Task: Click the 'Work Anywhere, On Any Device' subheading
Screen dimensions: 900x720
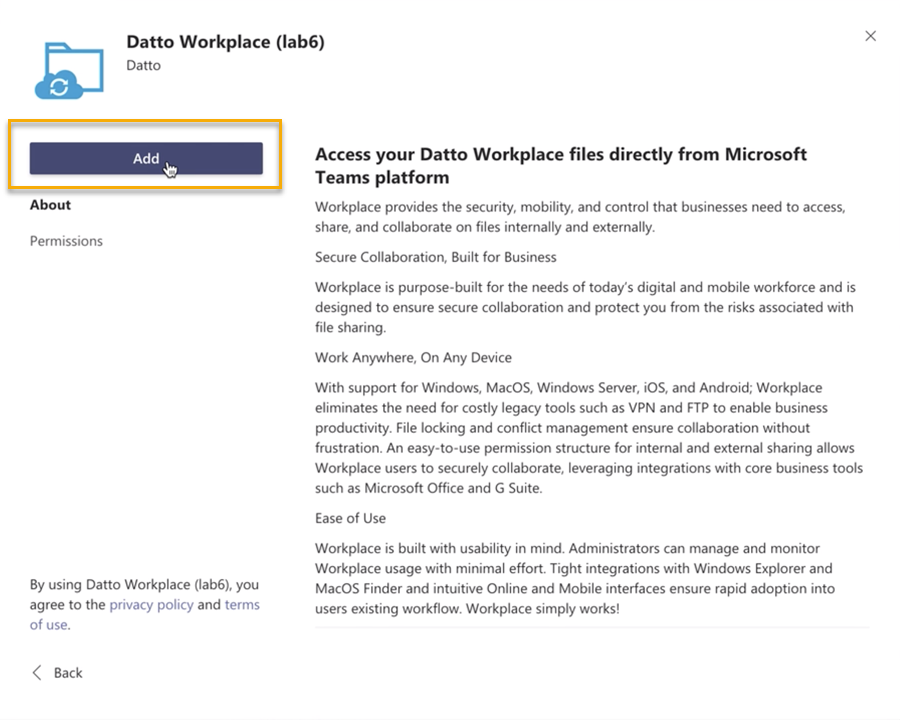Action: pyautogui.click(x=413, y=357)
